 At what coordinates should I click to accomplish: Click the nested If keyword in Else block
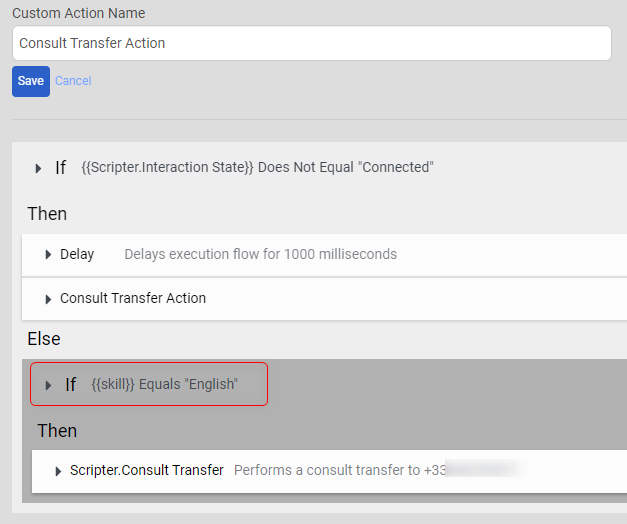click(x=71, y=385)
